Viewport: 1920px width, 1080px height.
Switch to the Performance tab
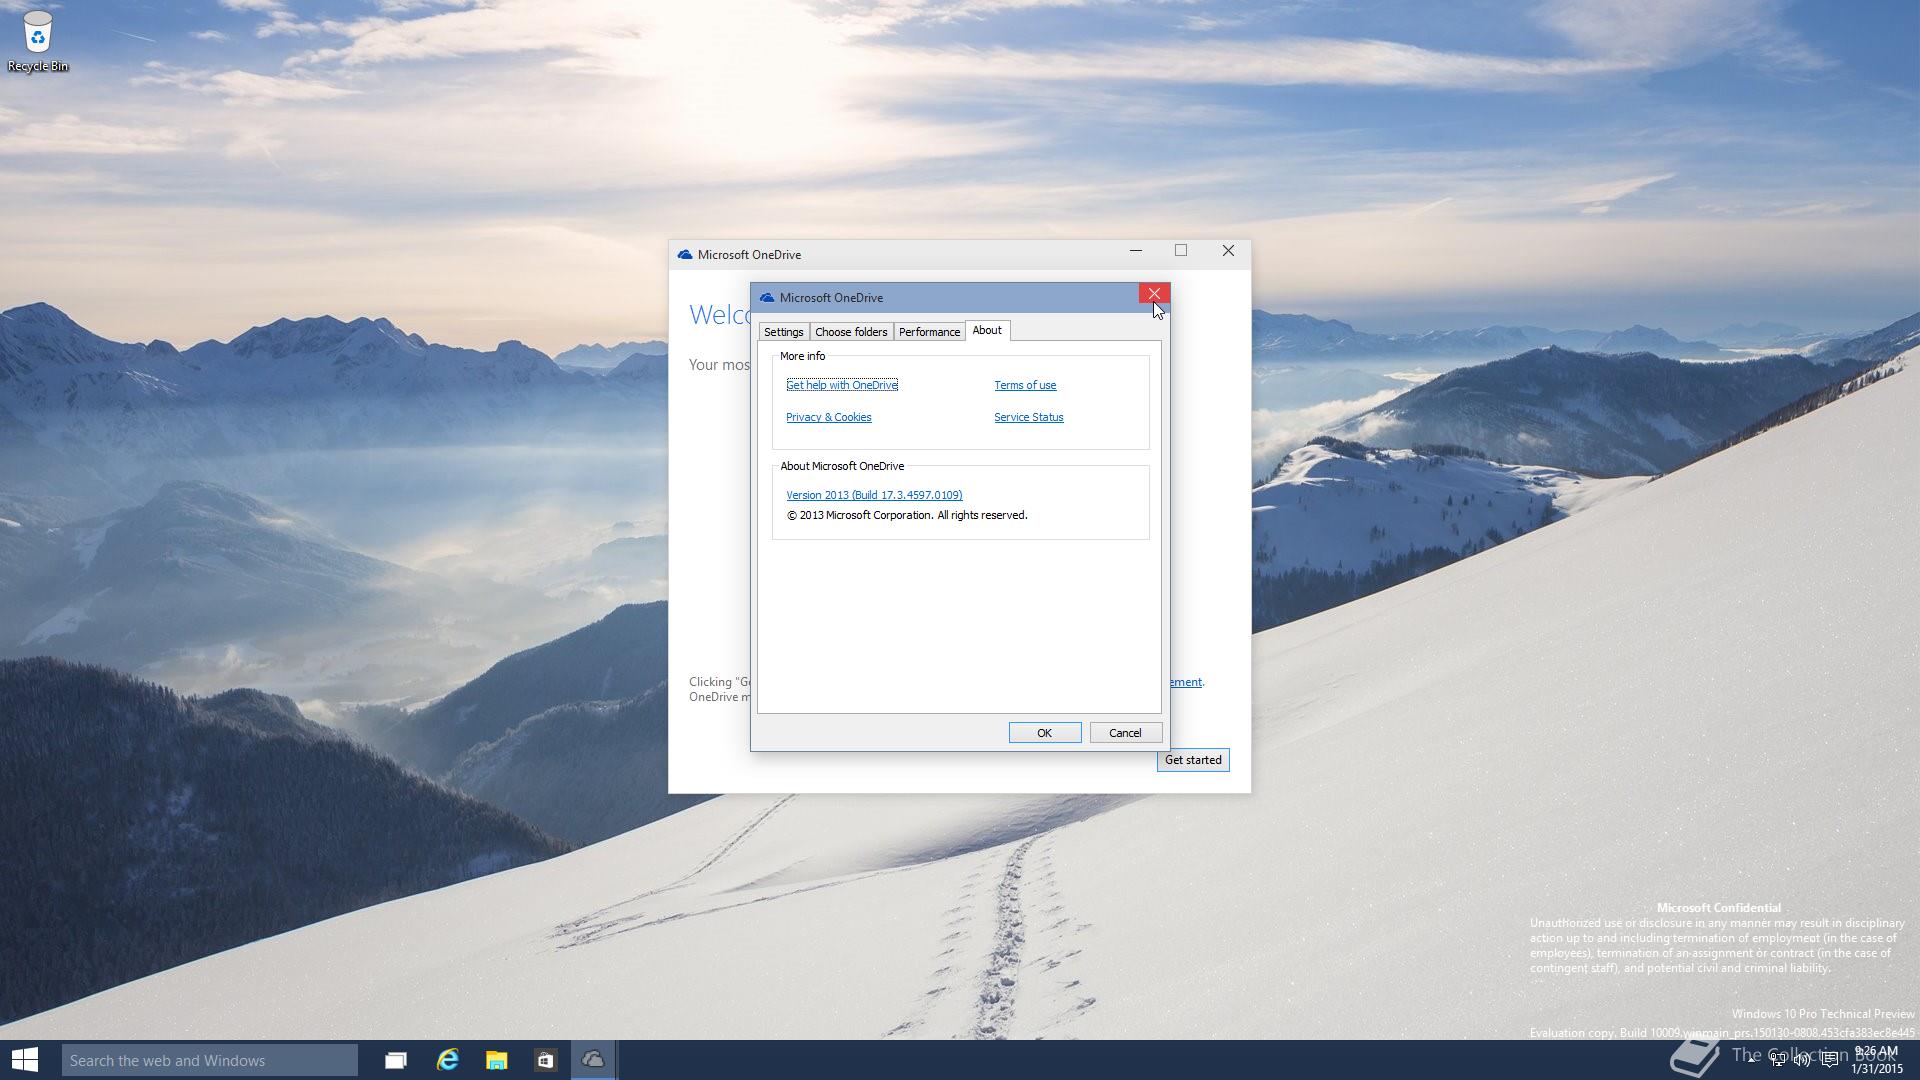929,332
